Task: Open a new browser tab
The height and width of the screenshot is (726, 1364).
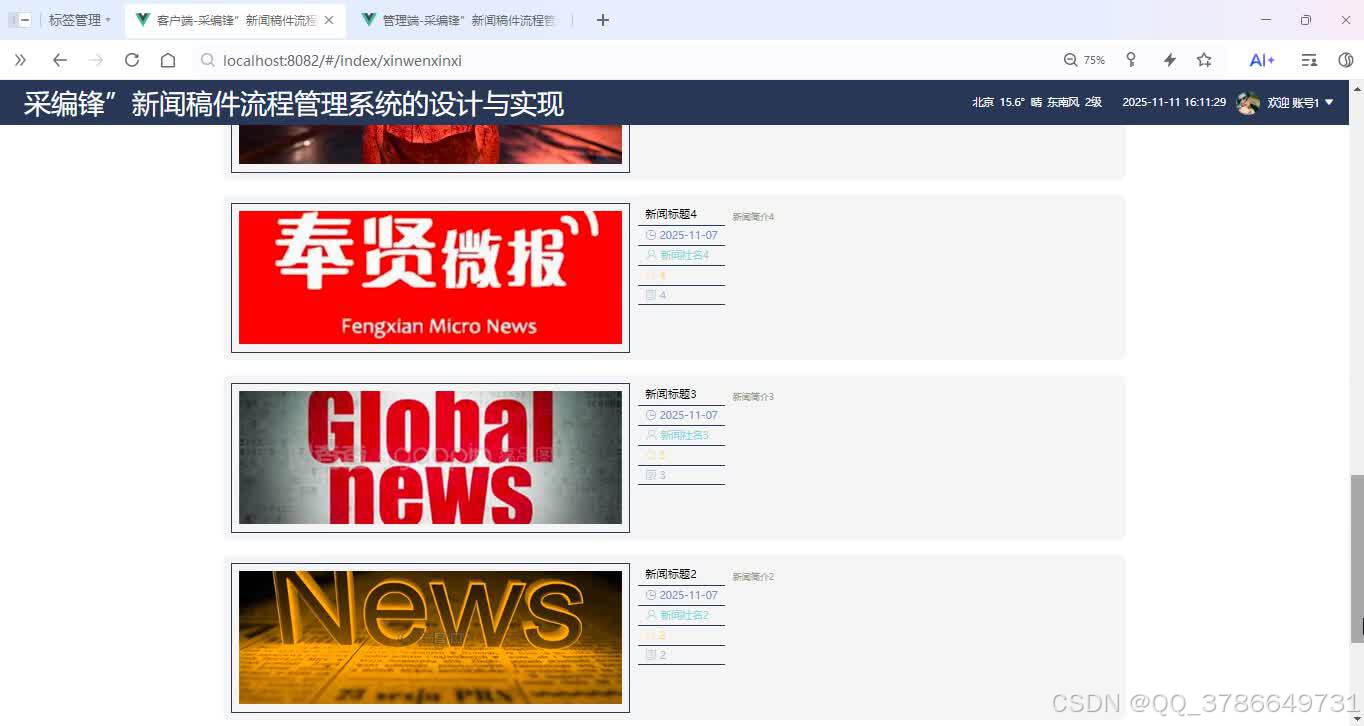Action: (x=602, y=20)
